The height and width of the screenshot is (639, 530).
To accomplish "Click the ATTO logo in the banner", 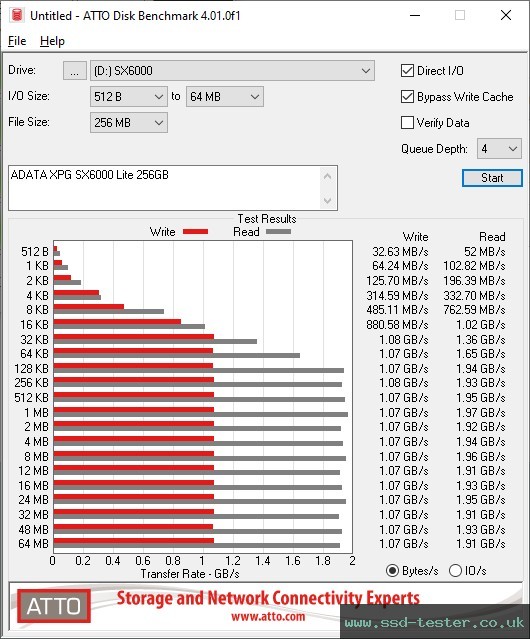I will point(53,606).
